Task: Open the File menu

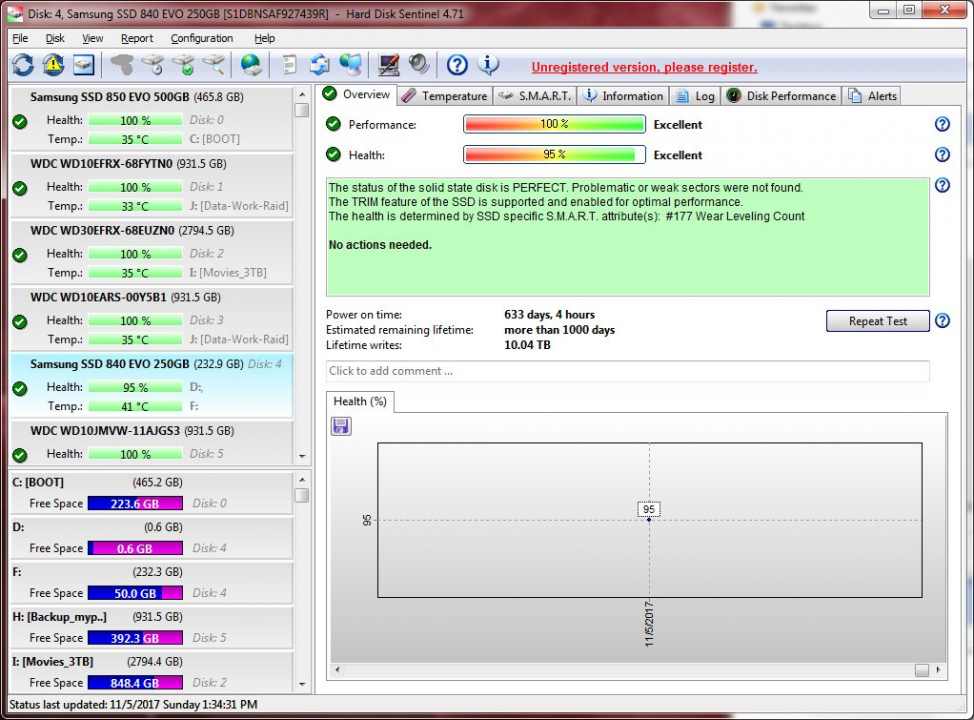Action: (x=20, y=39)
